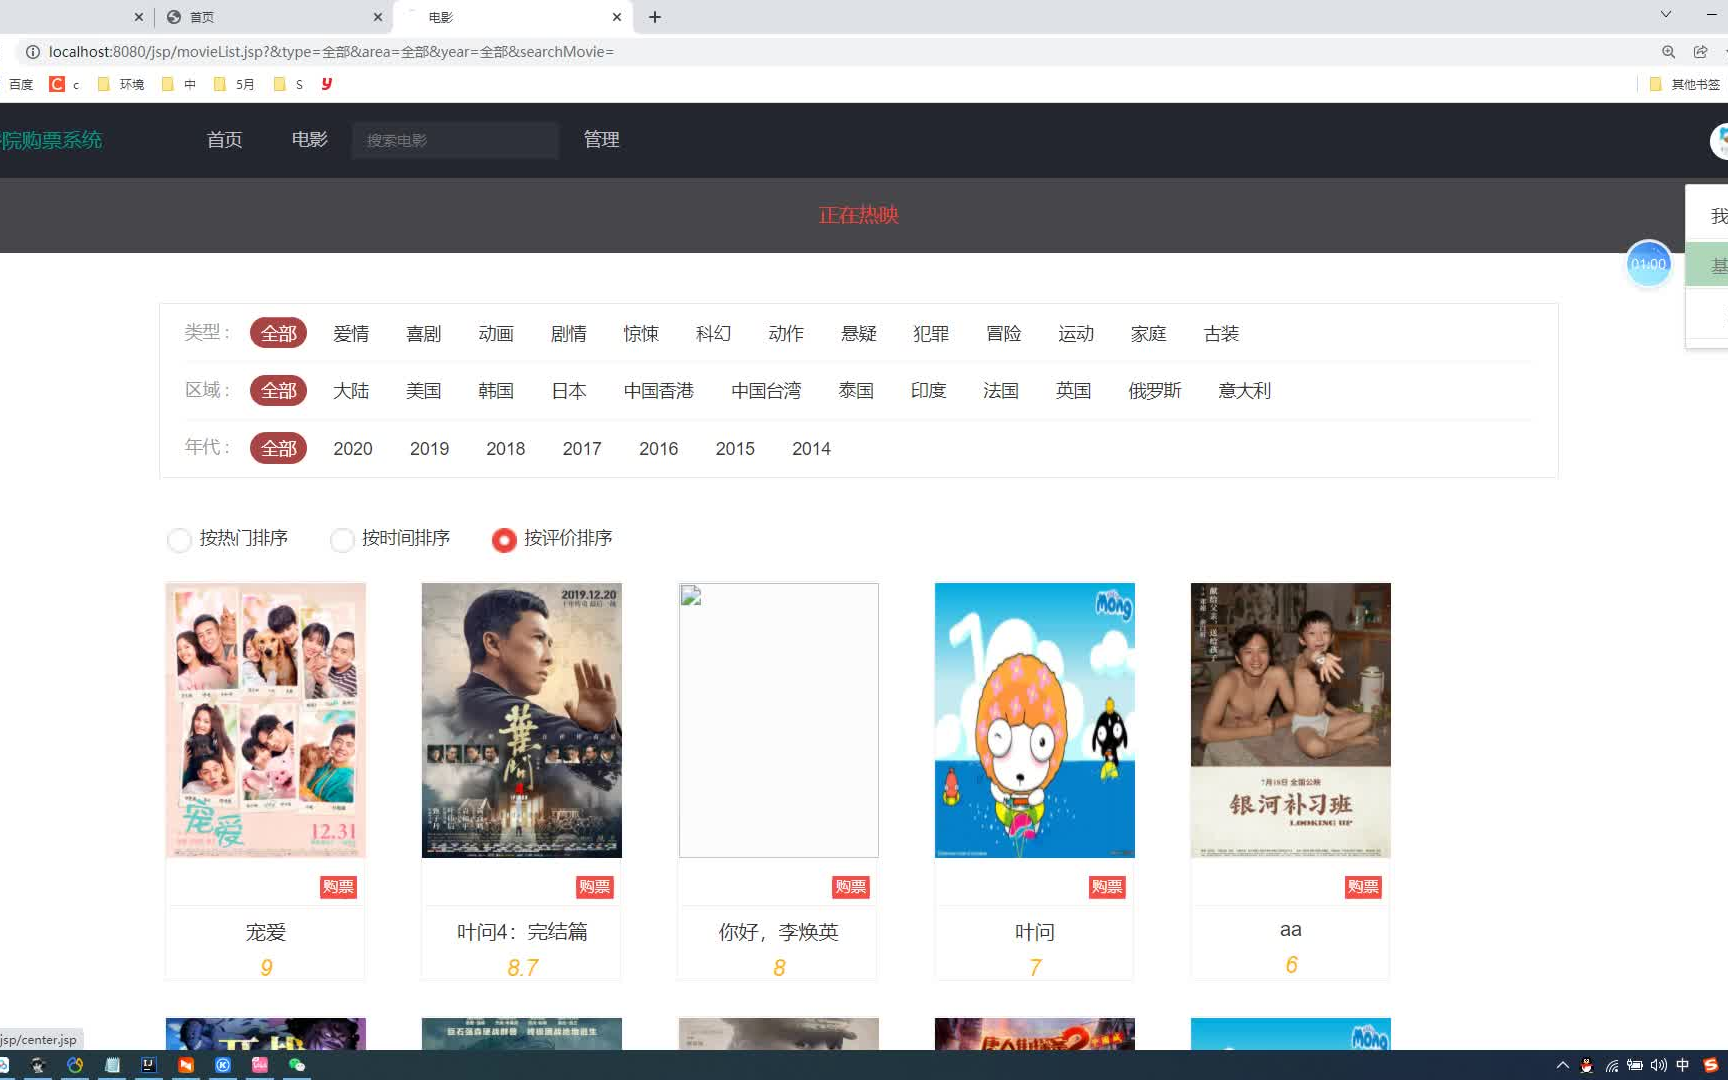Click 购票 for 你好，李焕英
Image resolution: width=1728 pixels, height=1080 pixels.
pyautogui.click(x=851, y=887)
